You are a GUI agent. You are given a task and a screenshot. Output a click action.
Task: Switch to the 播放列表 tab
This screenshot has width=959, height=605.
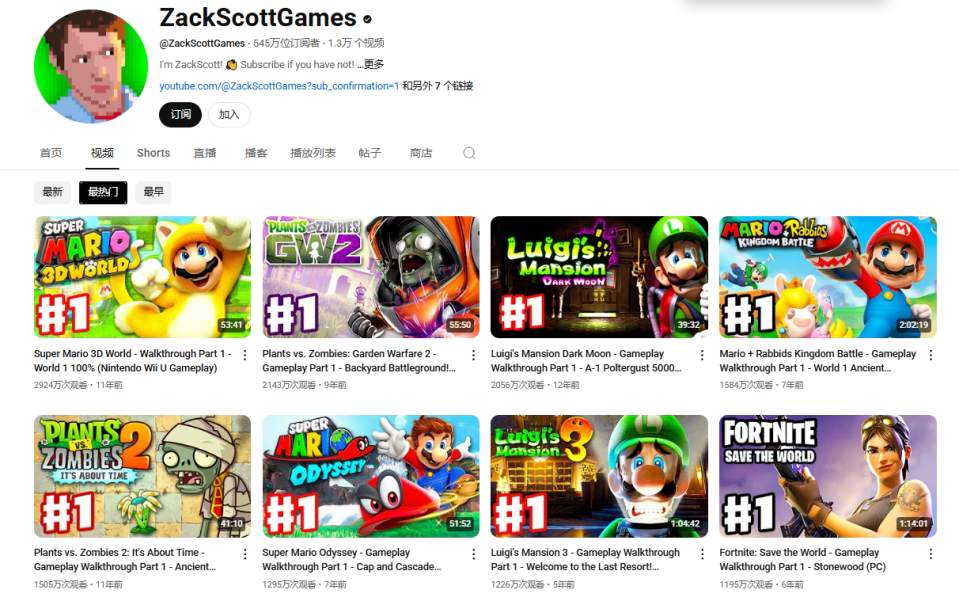(x=312, y=153)
